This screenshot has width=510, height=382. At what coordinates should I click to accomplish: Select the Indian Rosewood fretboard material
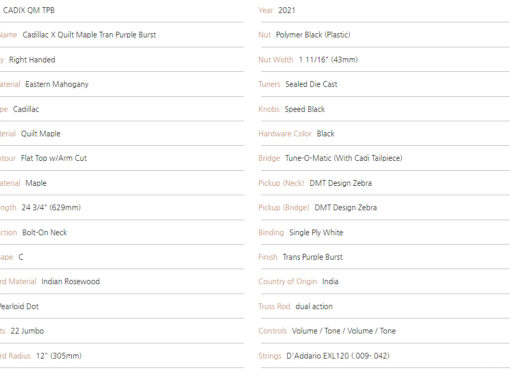tap(70, 282)
